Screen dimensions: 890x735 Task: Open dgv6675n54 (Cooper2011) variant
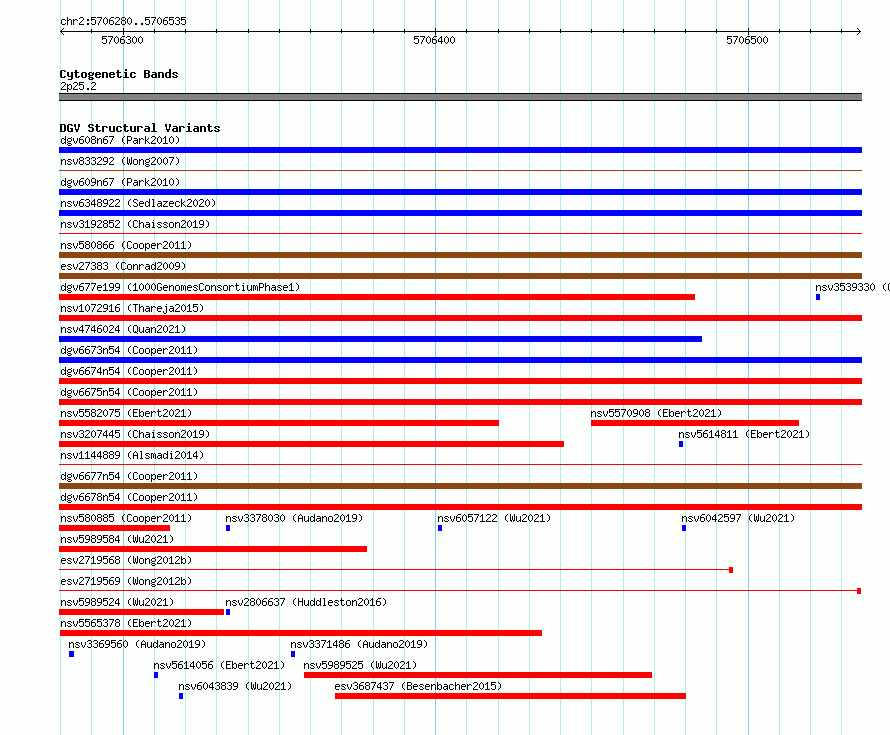(129, 392)
